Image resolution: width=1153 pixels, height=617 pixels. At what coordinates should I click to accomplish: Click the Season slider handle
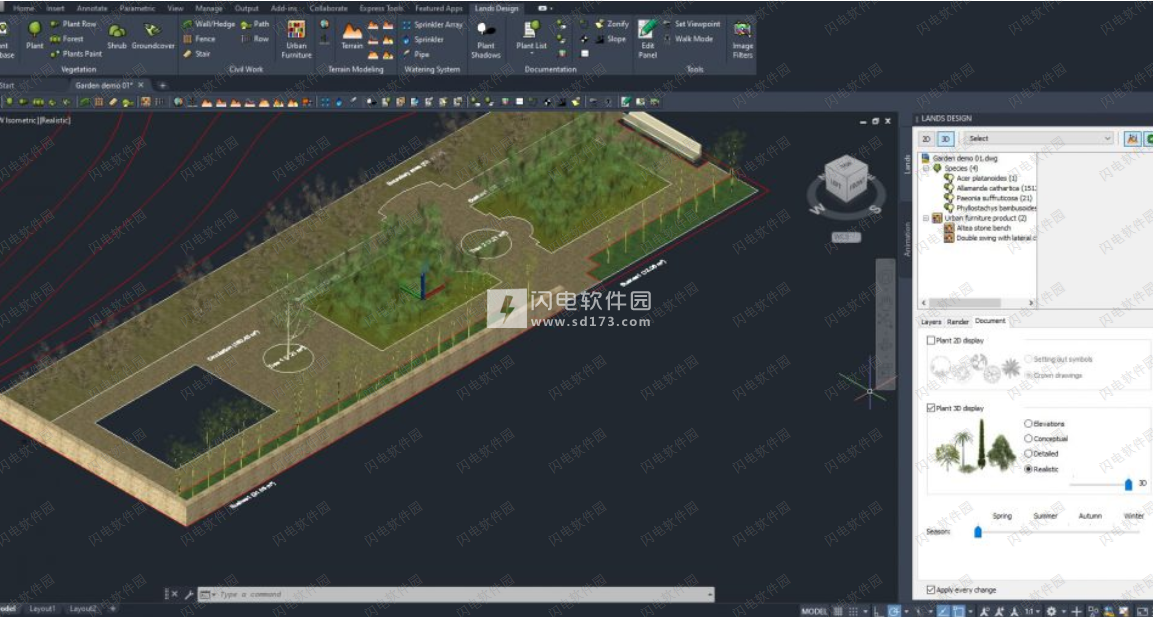click(978, 532)
